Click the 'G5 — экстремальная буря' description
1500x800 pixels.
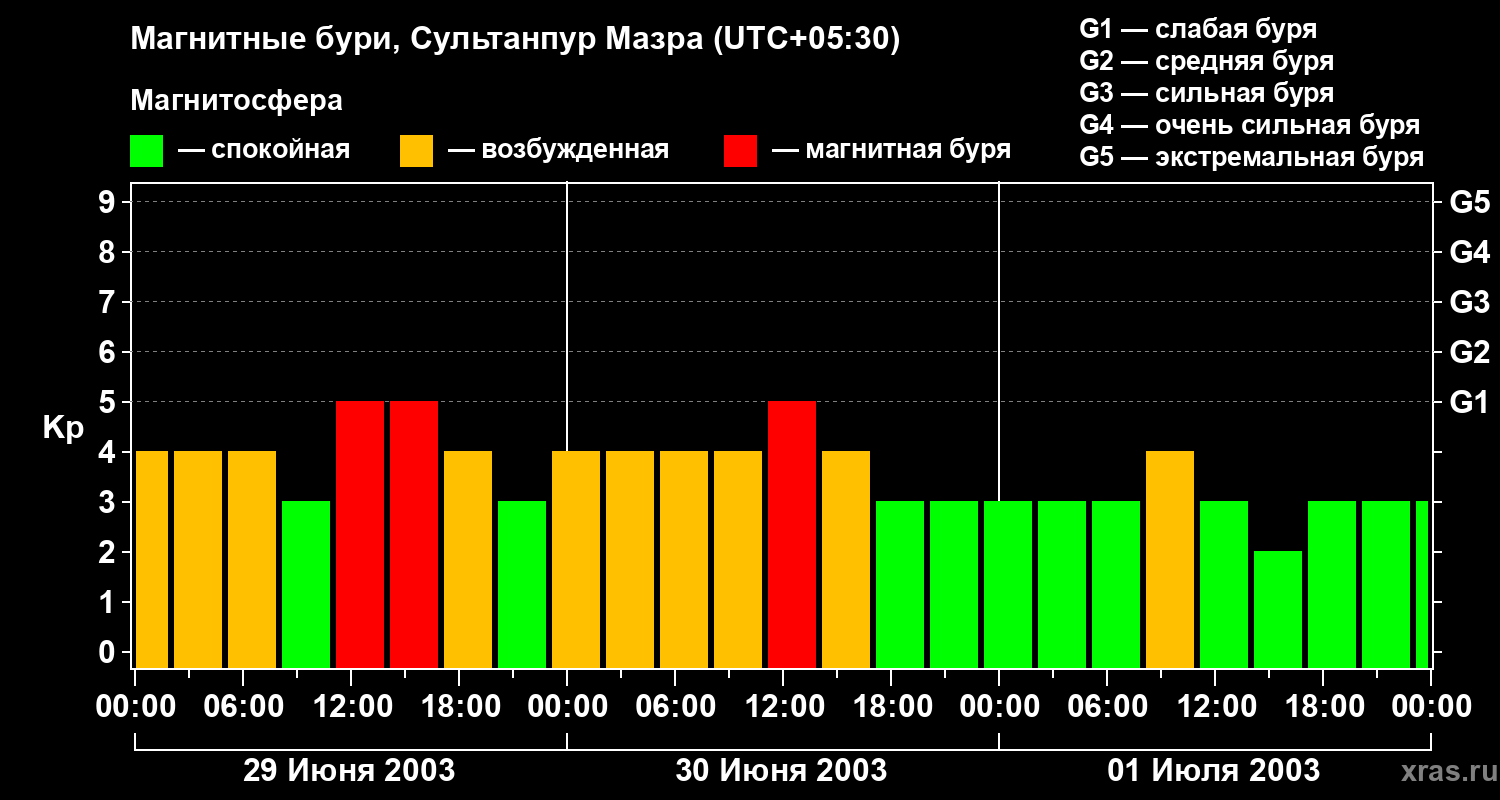click(x=1252, y=158)
